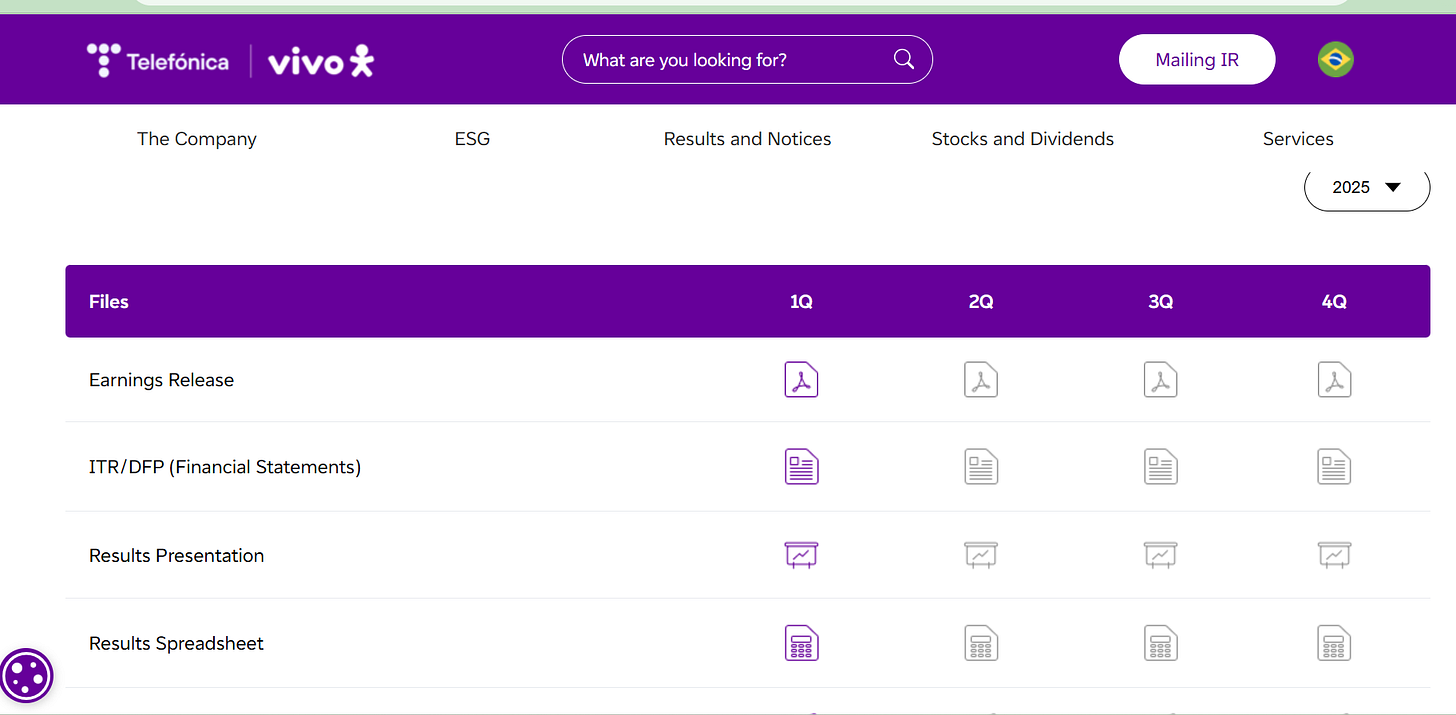Viewport: 1456px width, 715px height.
Task: Open the 2025 year dropdown
Action: (x=1367, y=187)
